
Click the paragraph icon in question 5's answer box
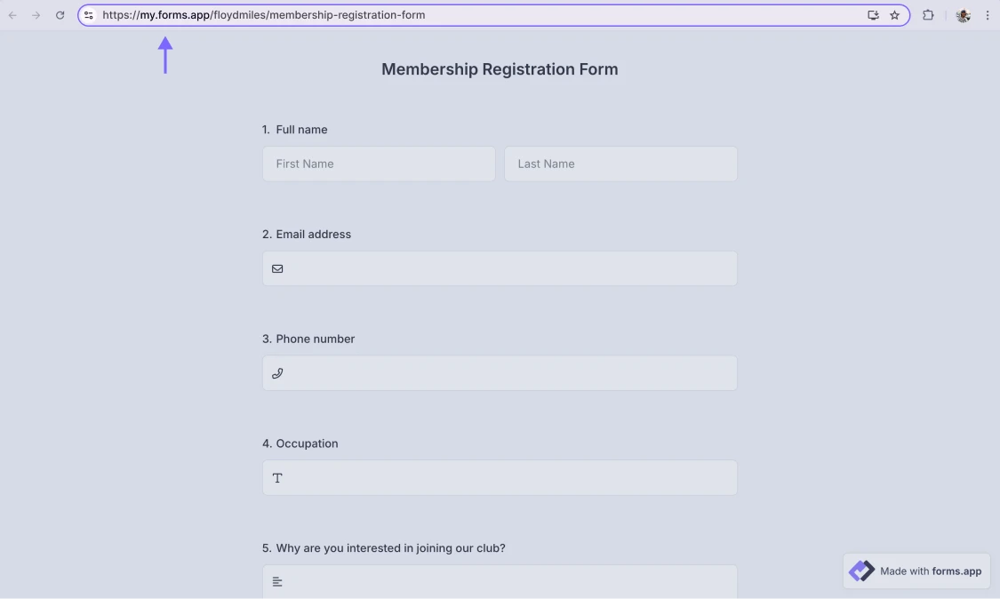[277, 582]
